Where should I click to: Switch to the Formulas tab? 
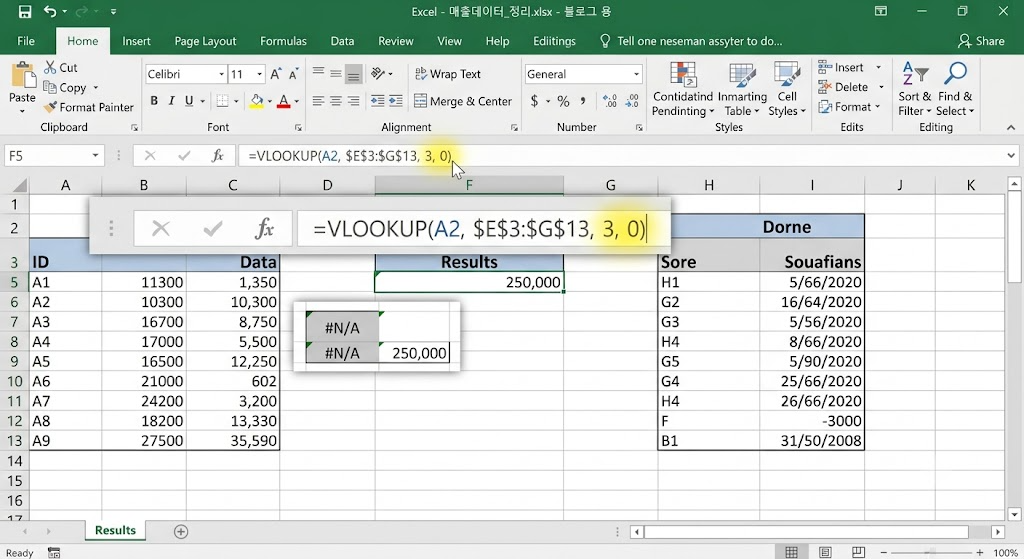coord(283,41)
